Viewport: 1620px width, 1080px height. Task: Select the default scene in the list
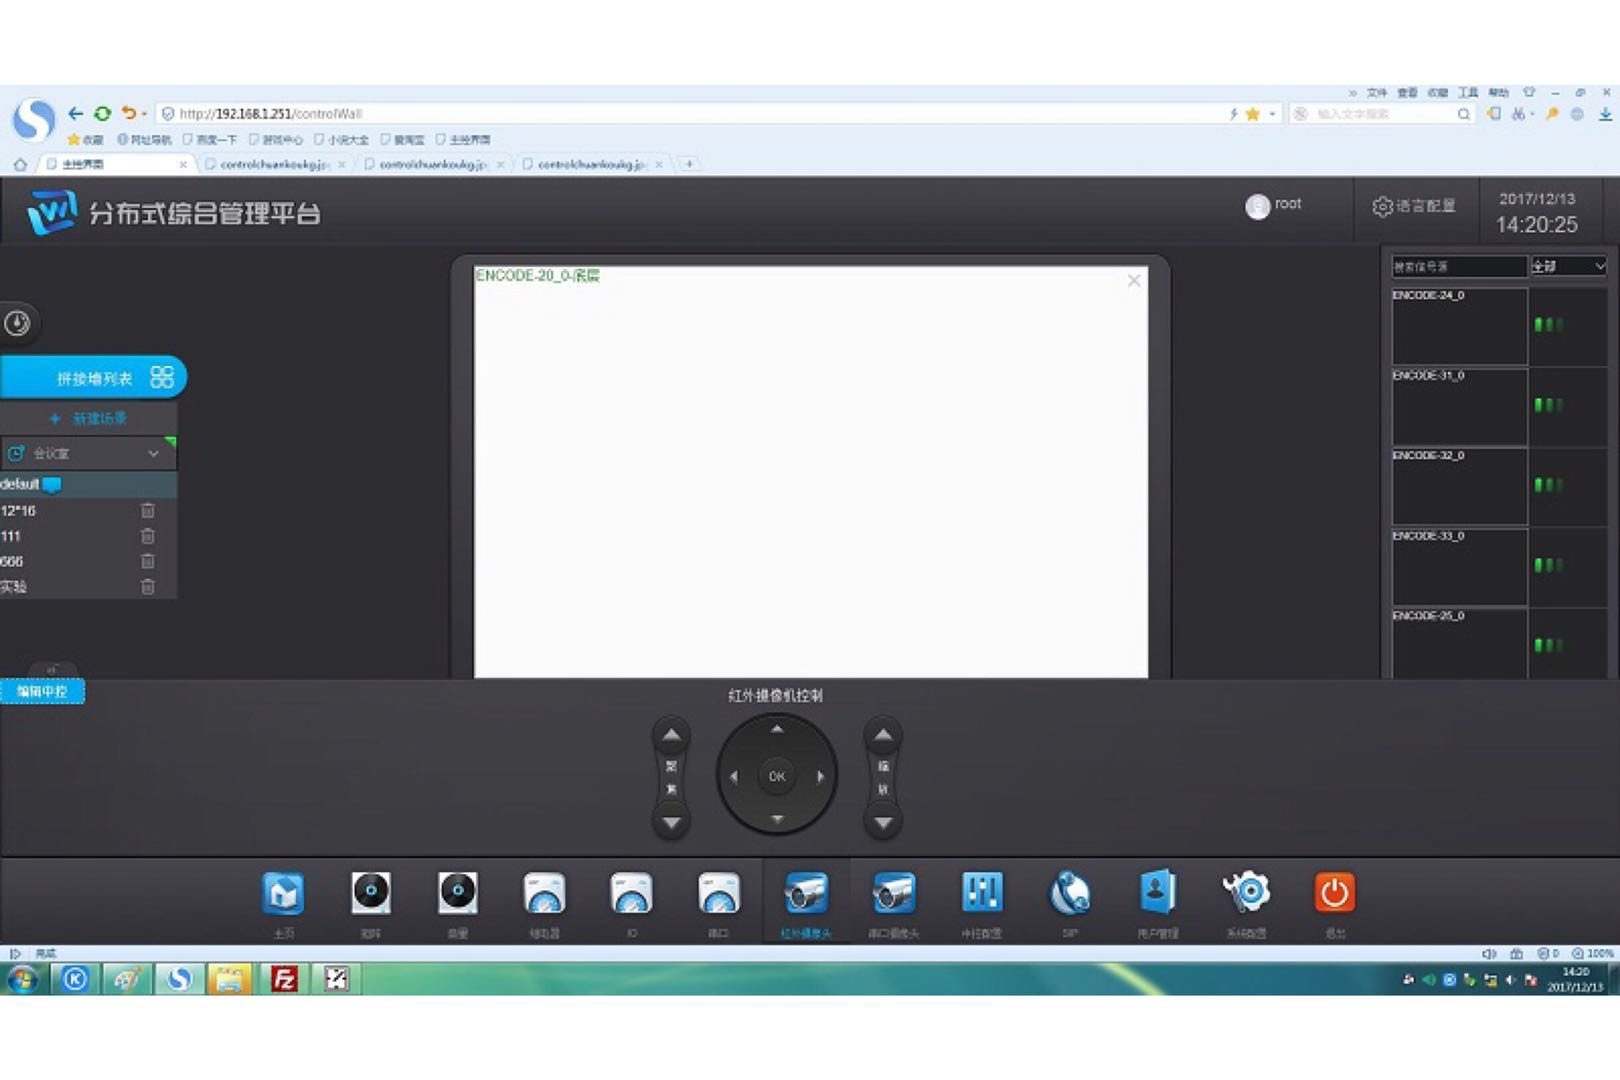click(20, 484)
